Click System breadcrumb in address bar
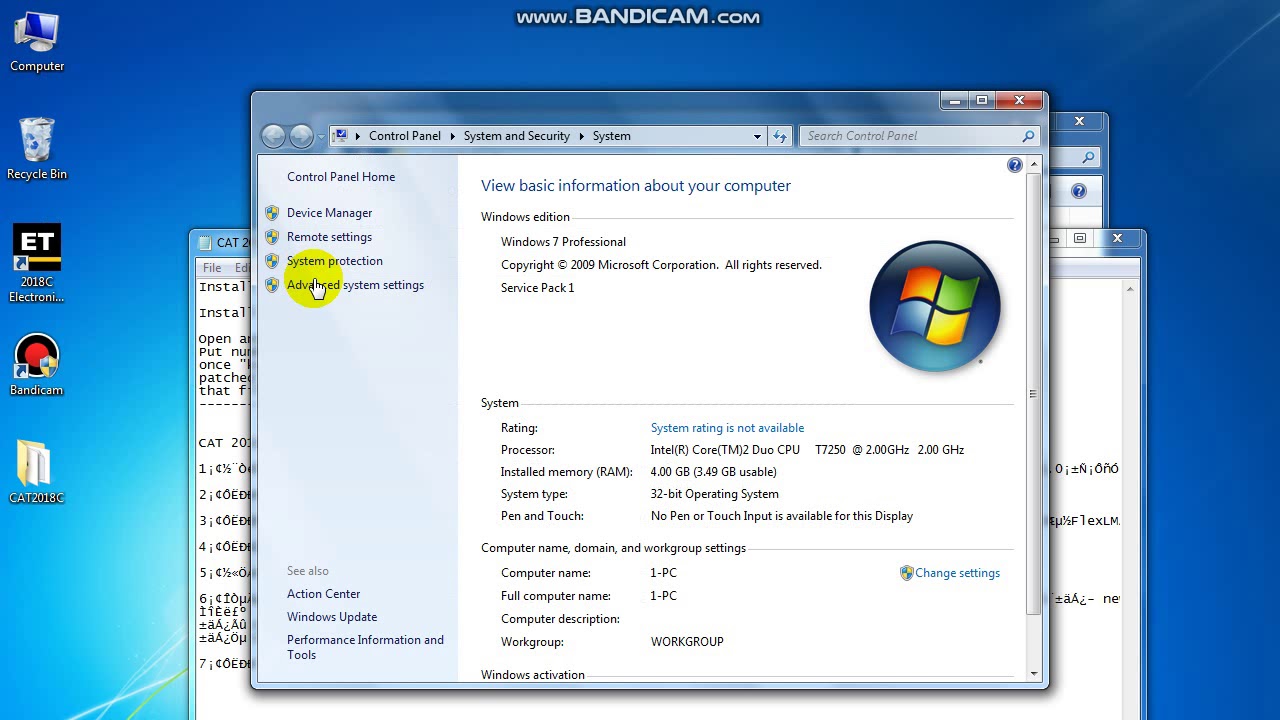Image resolution: width=1280 pixels, height=720 pixels. (611, 136)
